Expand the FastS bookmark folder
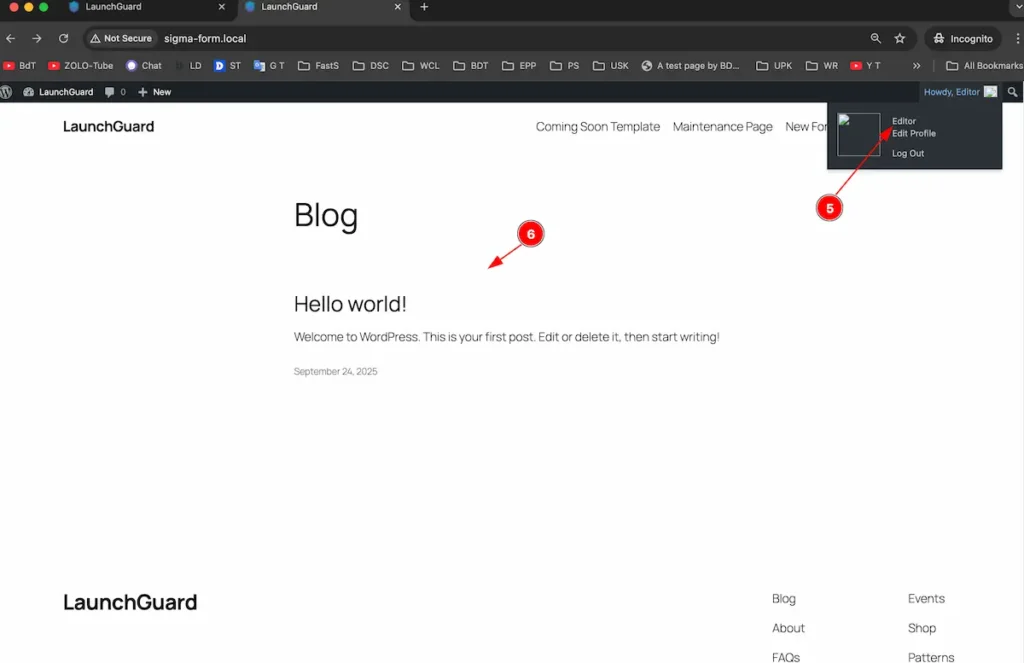The image size is (1024, 663). click(319, 65)
